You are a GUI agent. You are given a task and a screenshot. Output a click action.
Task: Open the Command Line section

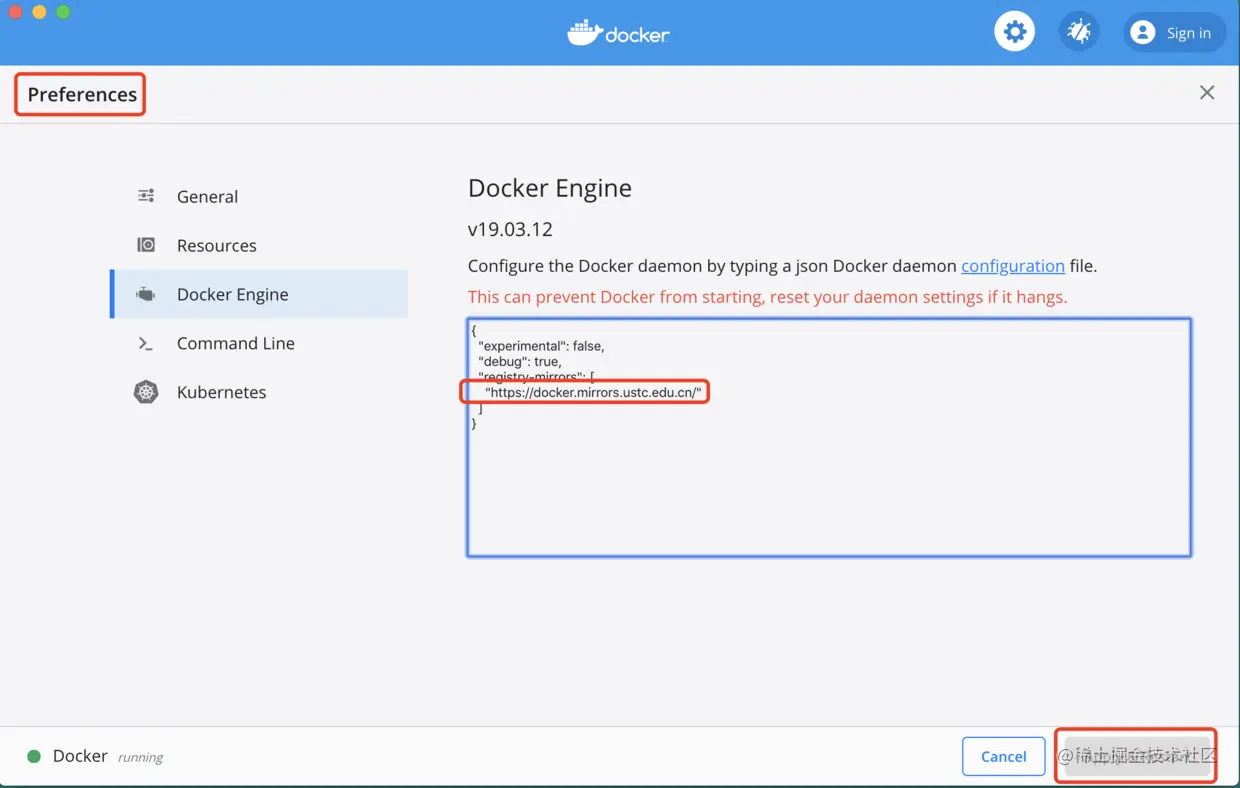point(259,343)
